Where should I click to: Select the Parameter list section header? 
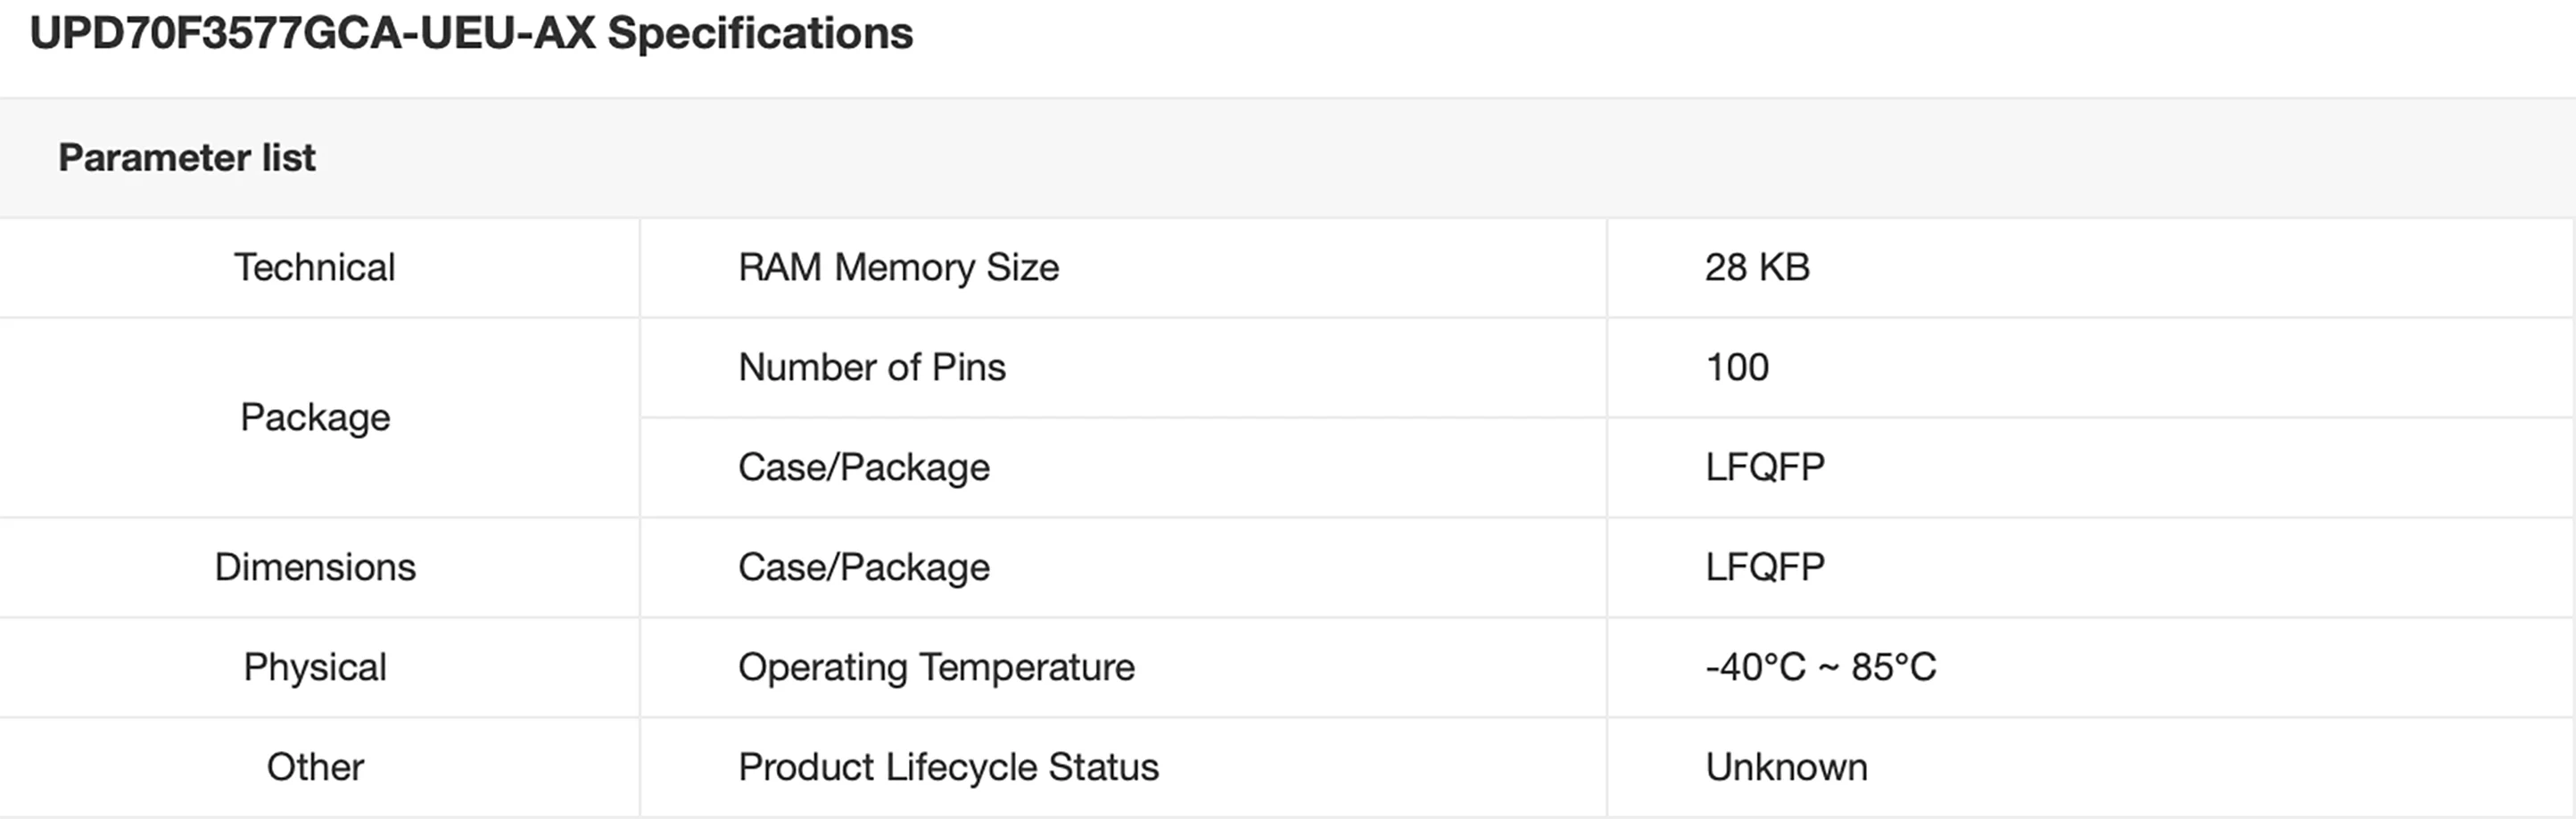click(x=187, y=158)
